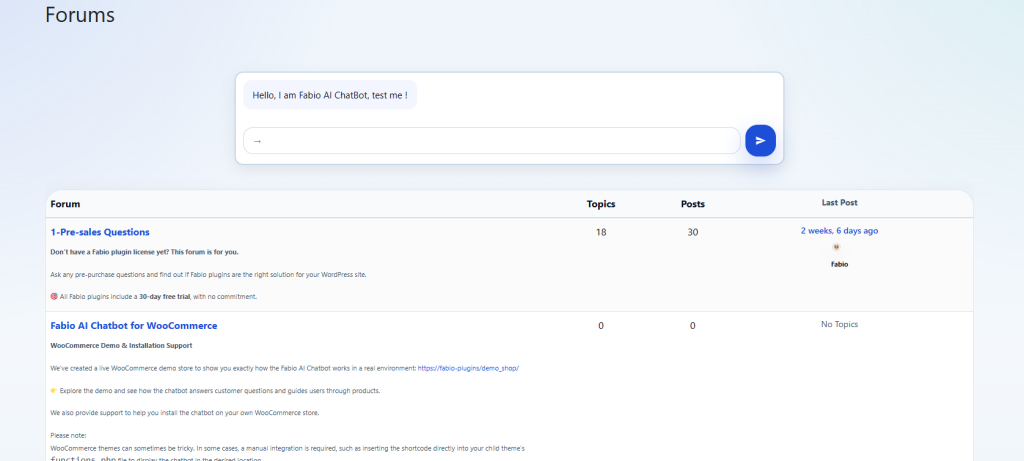Click the 'Ask any pre-purchase questions' sentence
Image resolution: width=1024 pixels, height=461 pixels.
(x=208, y=274)
